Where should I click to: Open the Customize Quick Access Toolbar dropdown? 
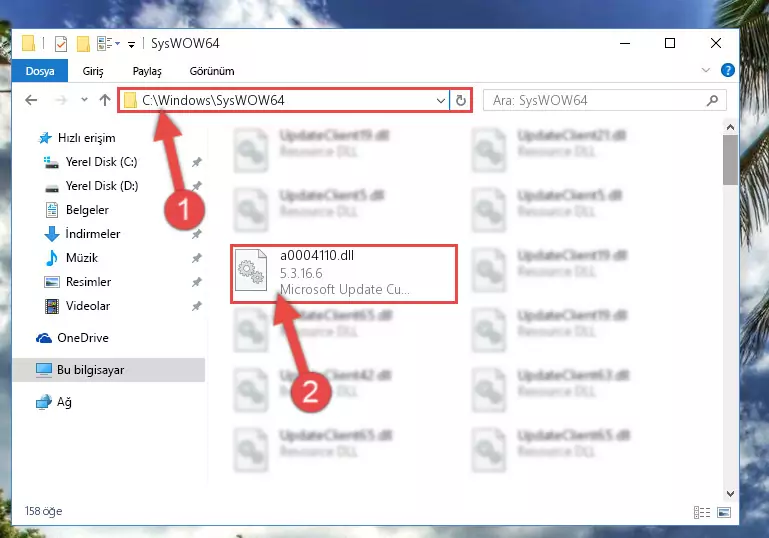tap(131, 45)
